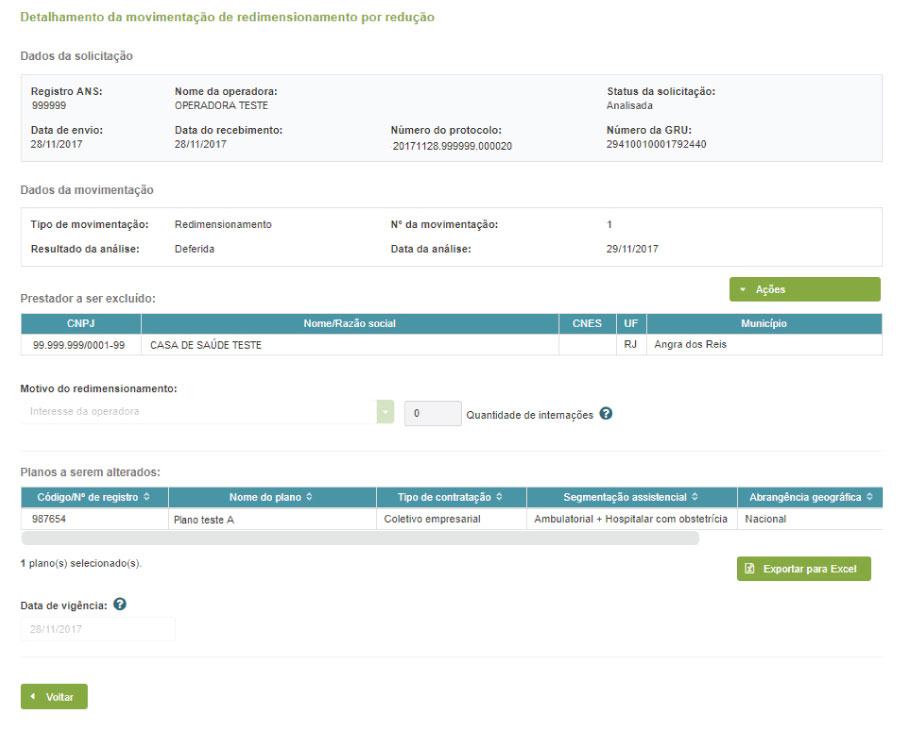Click the Quantidade de internações number field
Viewport: 917px width, 748px height.
(x=432, y=413)
